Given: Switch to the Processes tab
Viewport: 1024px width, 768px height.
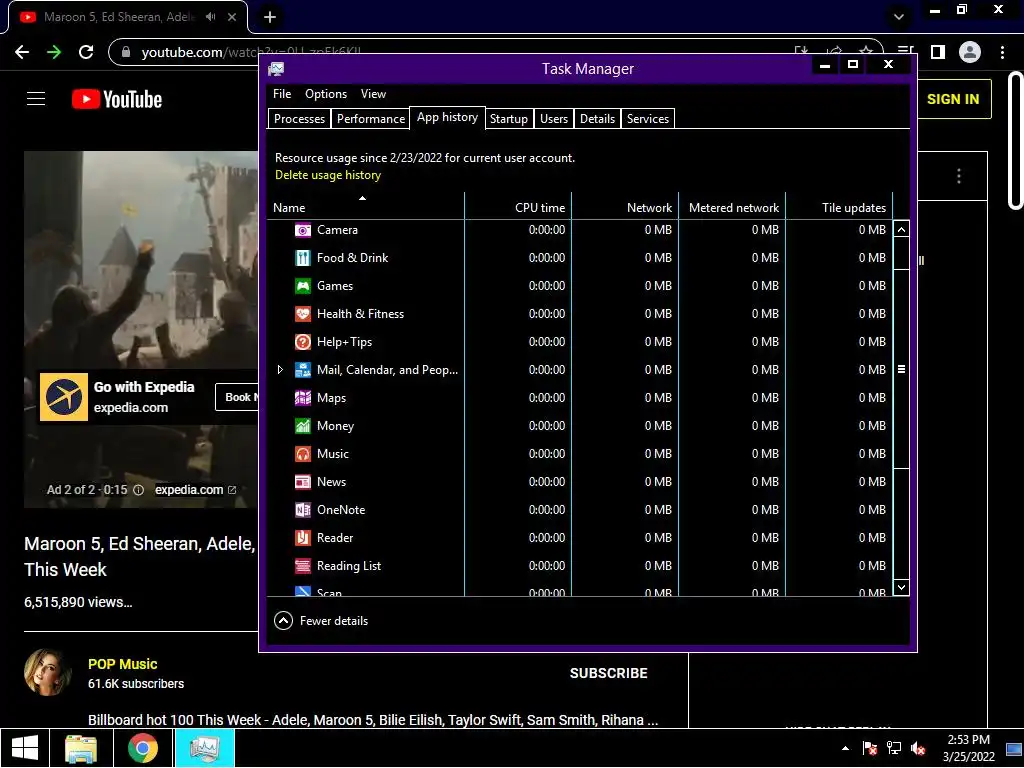Looking at the screenshot, I should coord(299,119).
